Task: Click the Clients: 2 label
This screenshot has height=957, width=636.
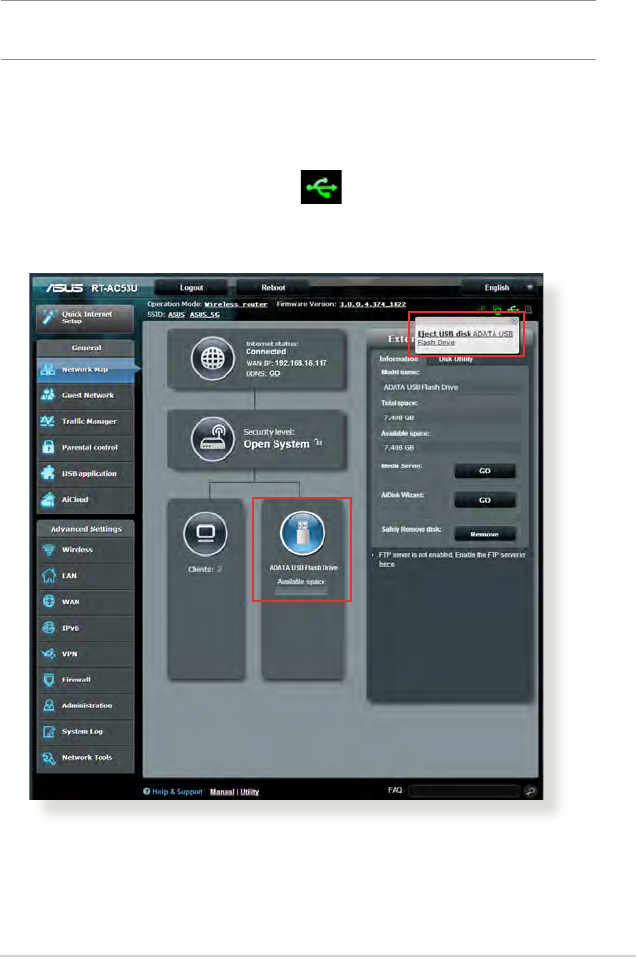Action: pos(205,569)
